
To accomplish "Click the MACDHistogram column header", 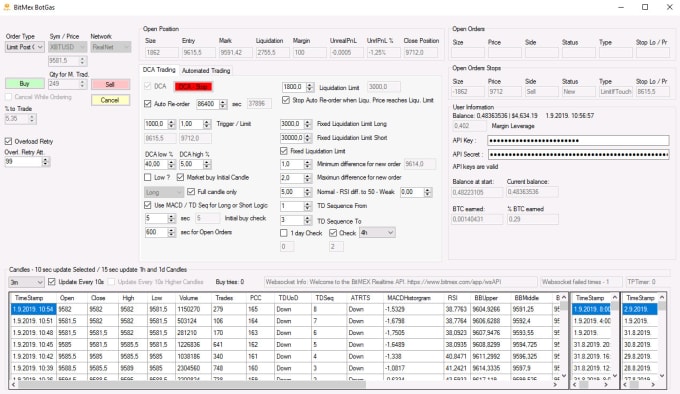I will (x=409, y=298).
